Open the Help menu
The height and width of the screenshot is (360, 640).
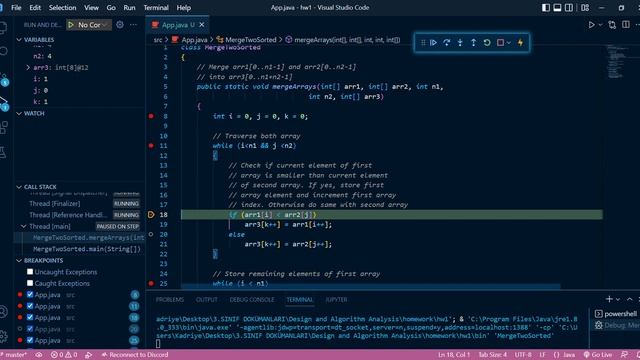click(184, 7)
